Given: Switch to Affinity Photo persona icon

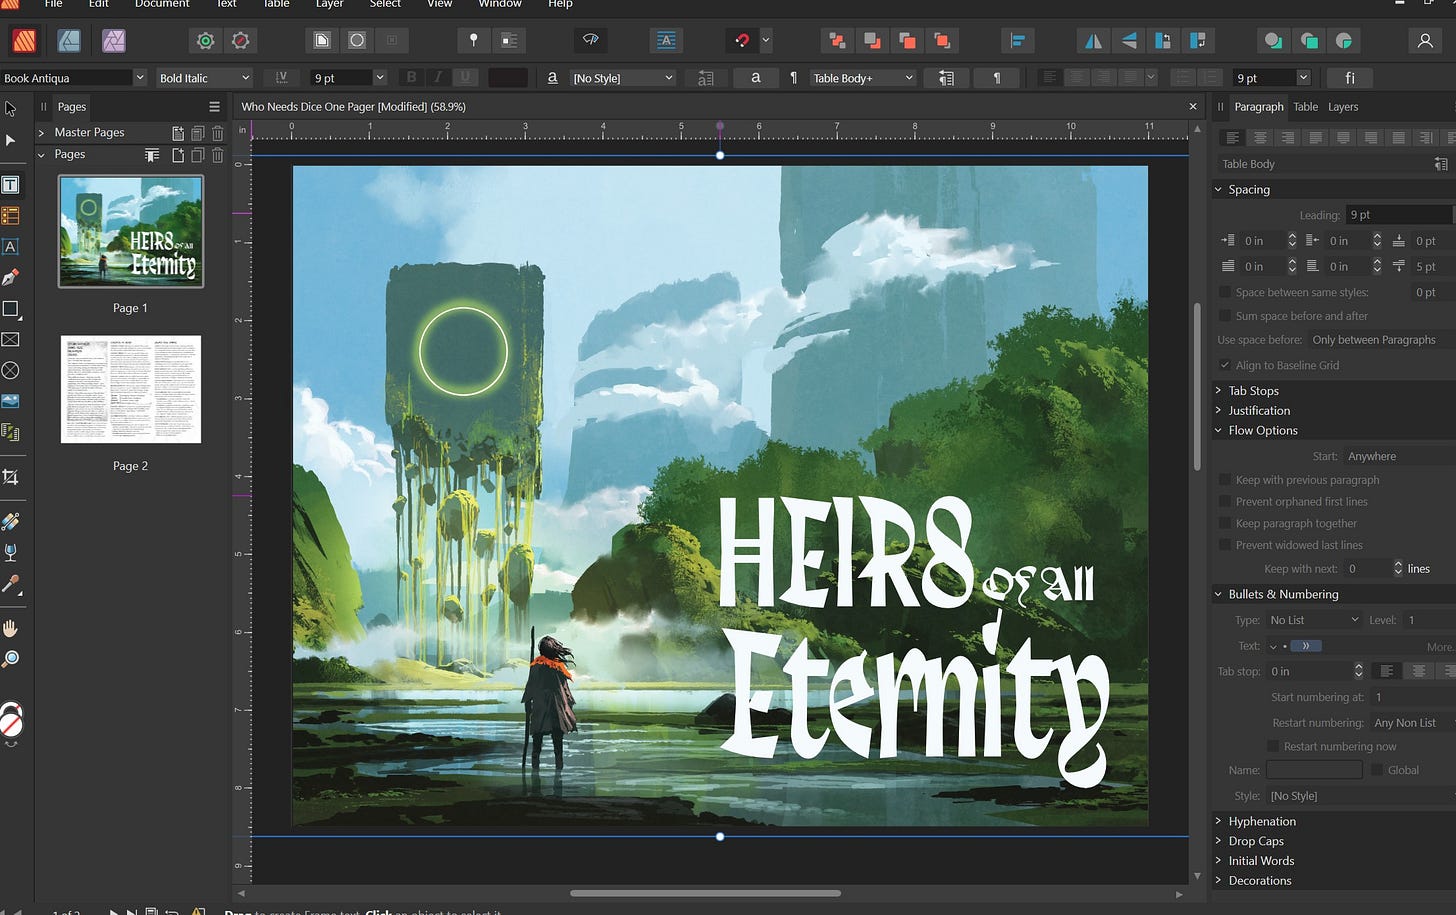Looking at the screenshot, I should (114, 40).
